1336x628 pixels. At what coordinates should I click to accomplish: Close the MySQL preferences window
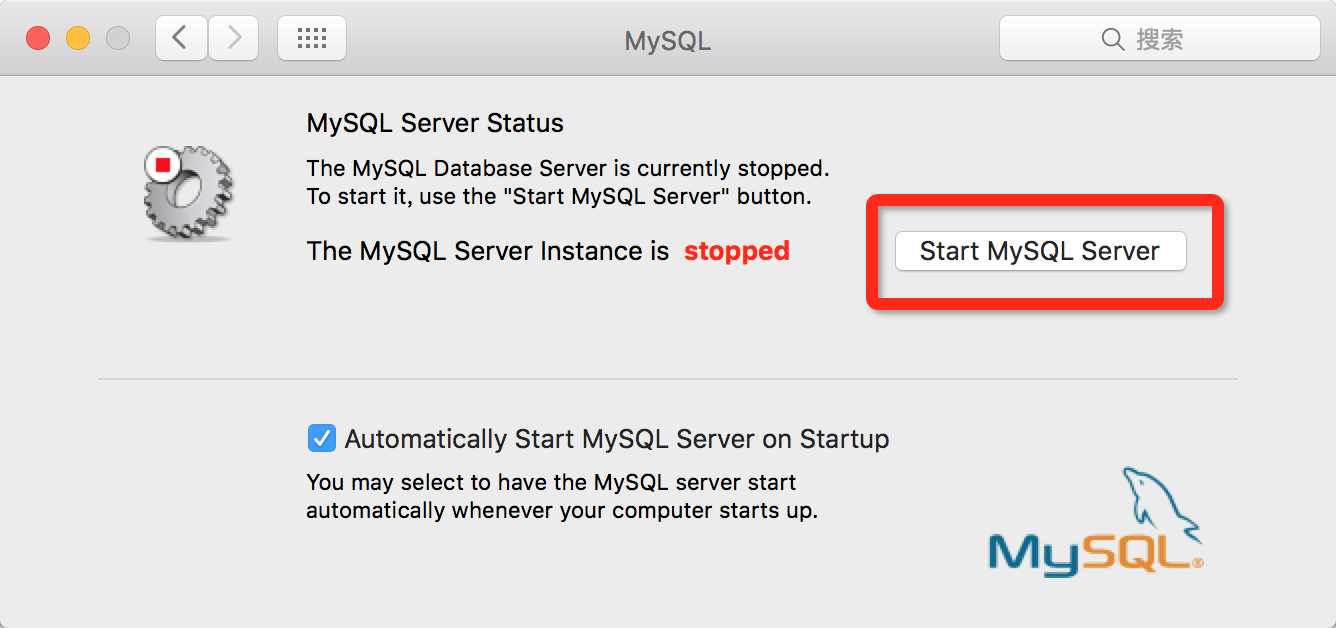click(38, 39)
